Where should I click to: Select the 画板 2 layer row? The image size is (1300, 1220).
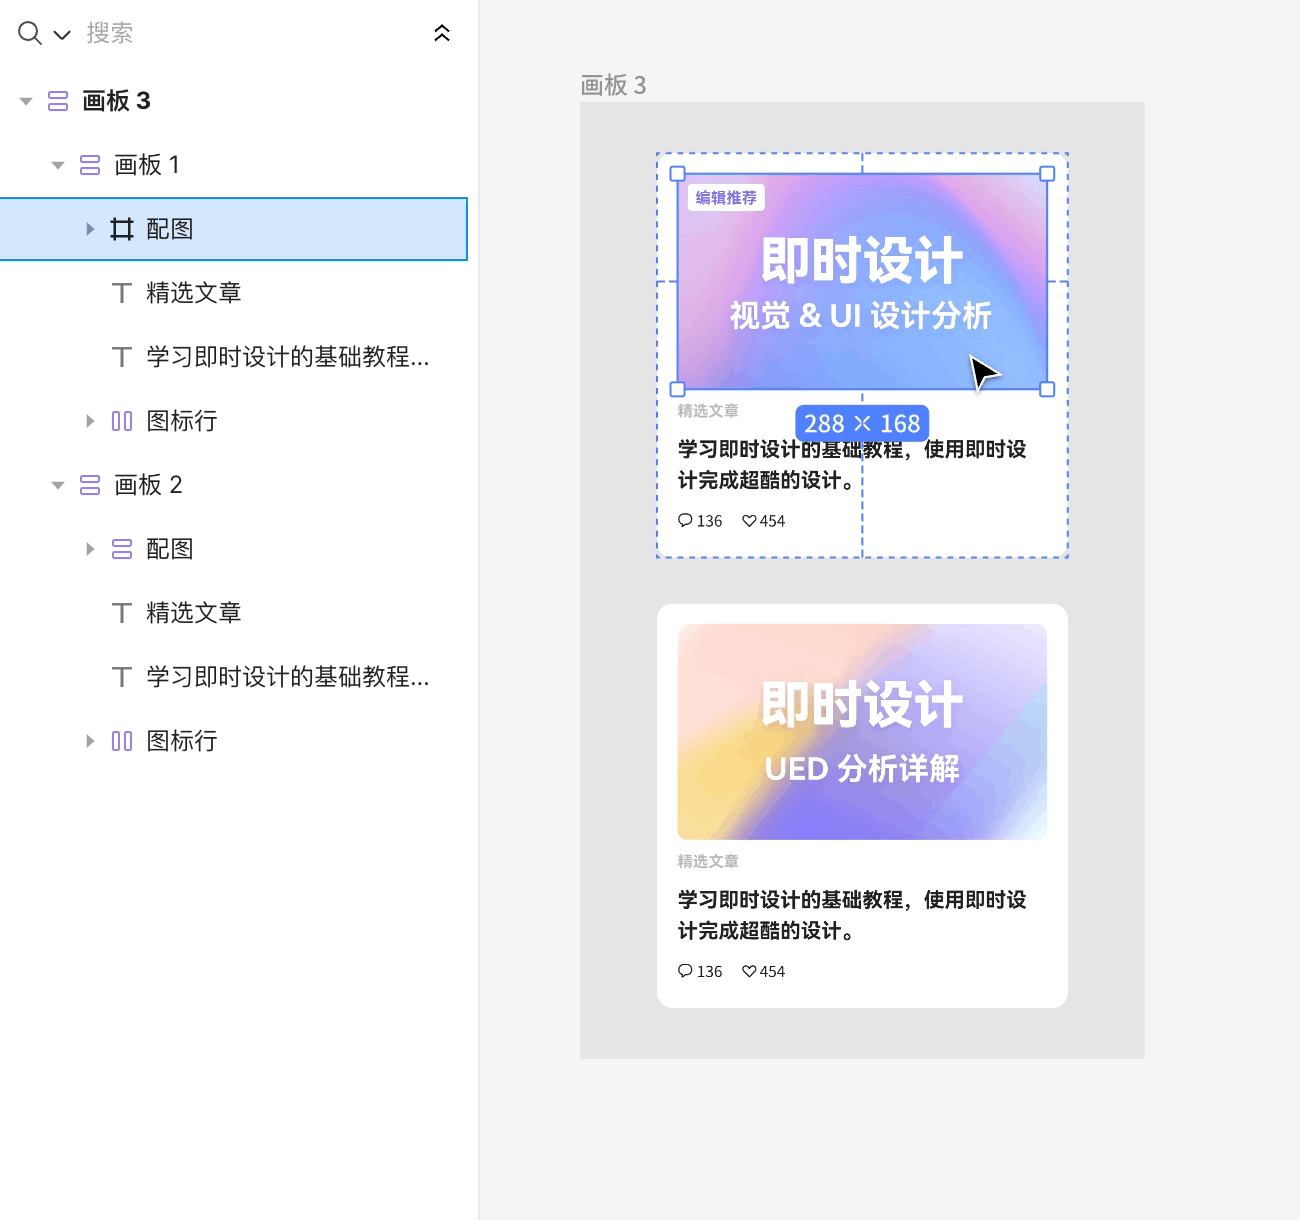coord(233,485)
